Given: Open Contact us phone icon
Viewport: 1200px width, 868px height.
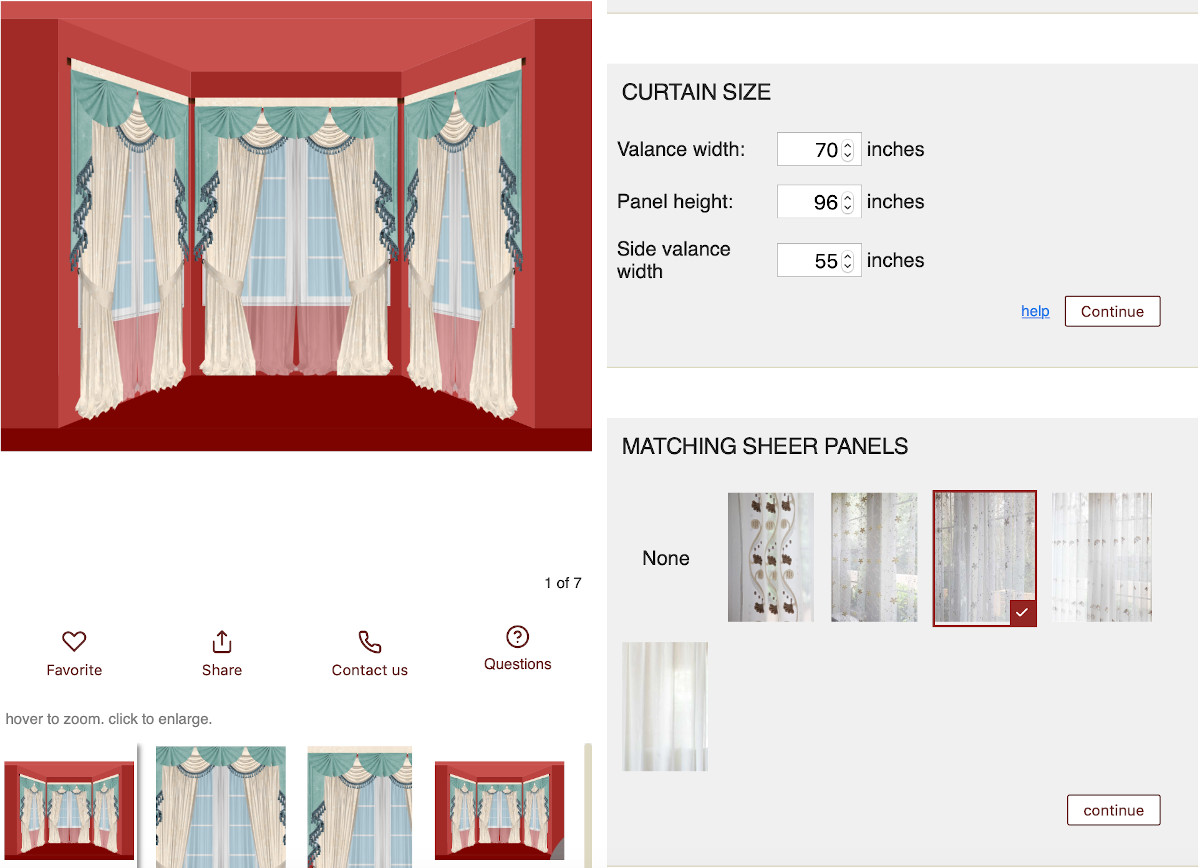Looking at the screenshot, I should click(369, 641).
